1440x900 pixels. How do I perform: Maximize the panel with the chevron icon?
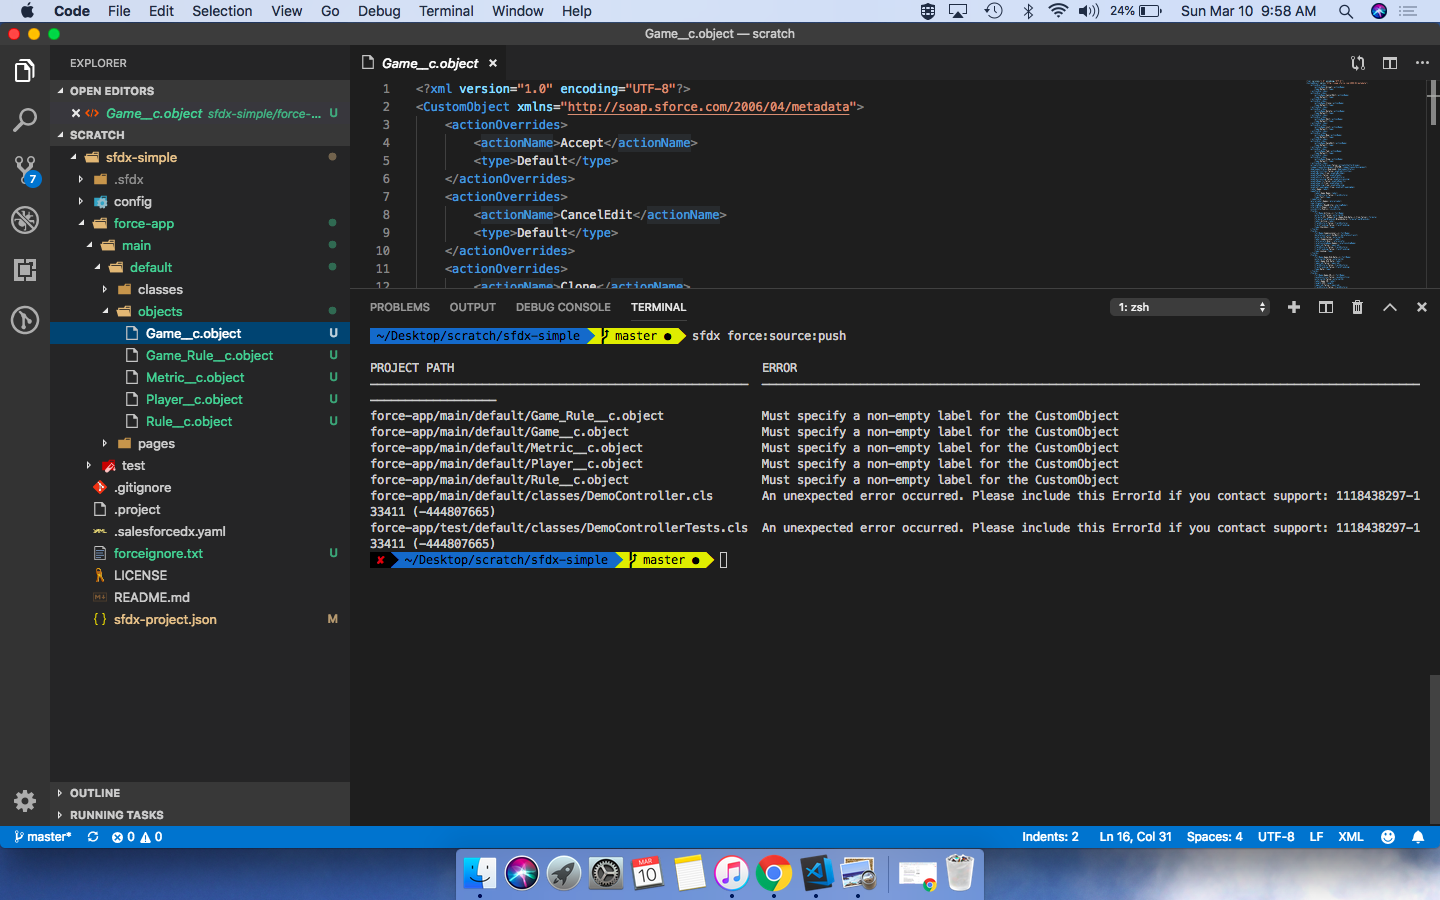pyautogui.click(x=1390, y=307)
